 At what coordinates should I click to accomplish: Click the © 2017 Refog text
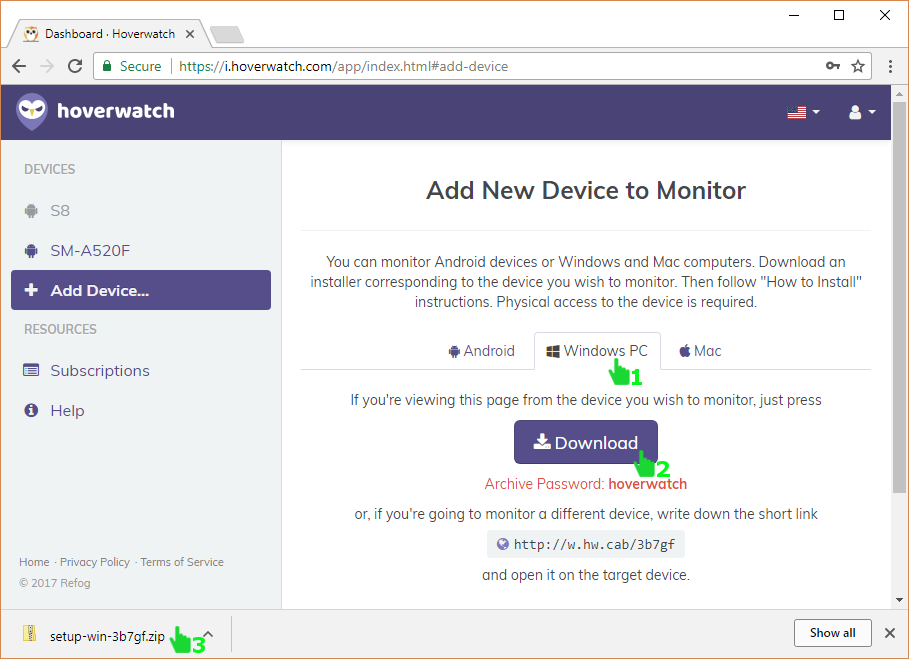click(x=54, y=582)
